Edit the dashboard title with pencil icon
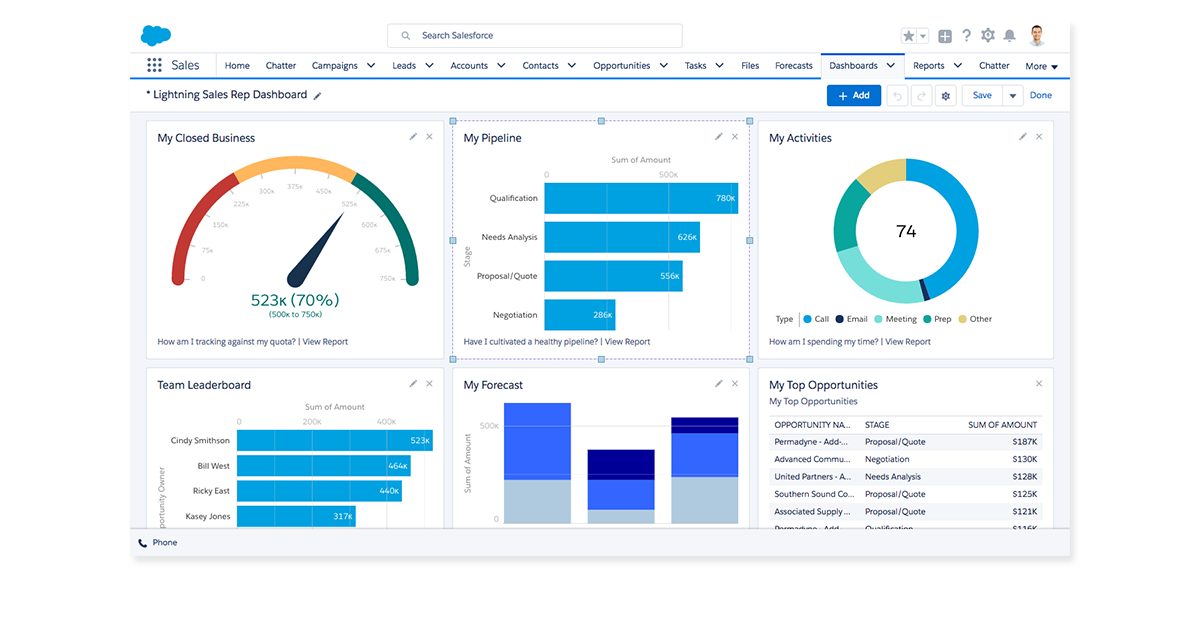Viewport: 1200px width, 640px height. 318,96
